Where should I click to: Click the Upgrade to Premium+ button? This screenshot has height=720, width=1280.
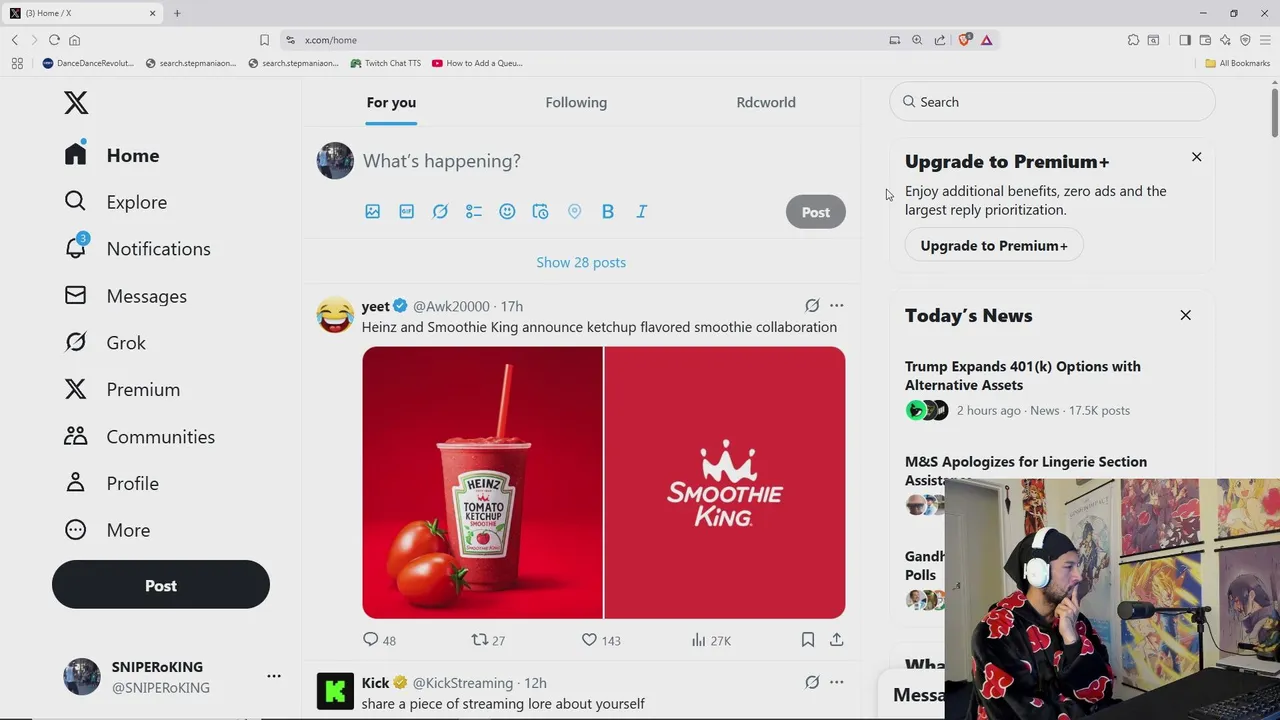coord(994,245)
